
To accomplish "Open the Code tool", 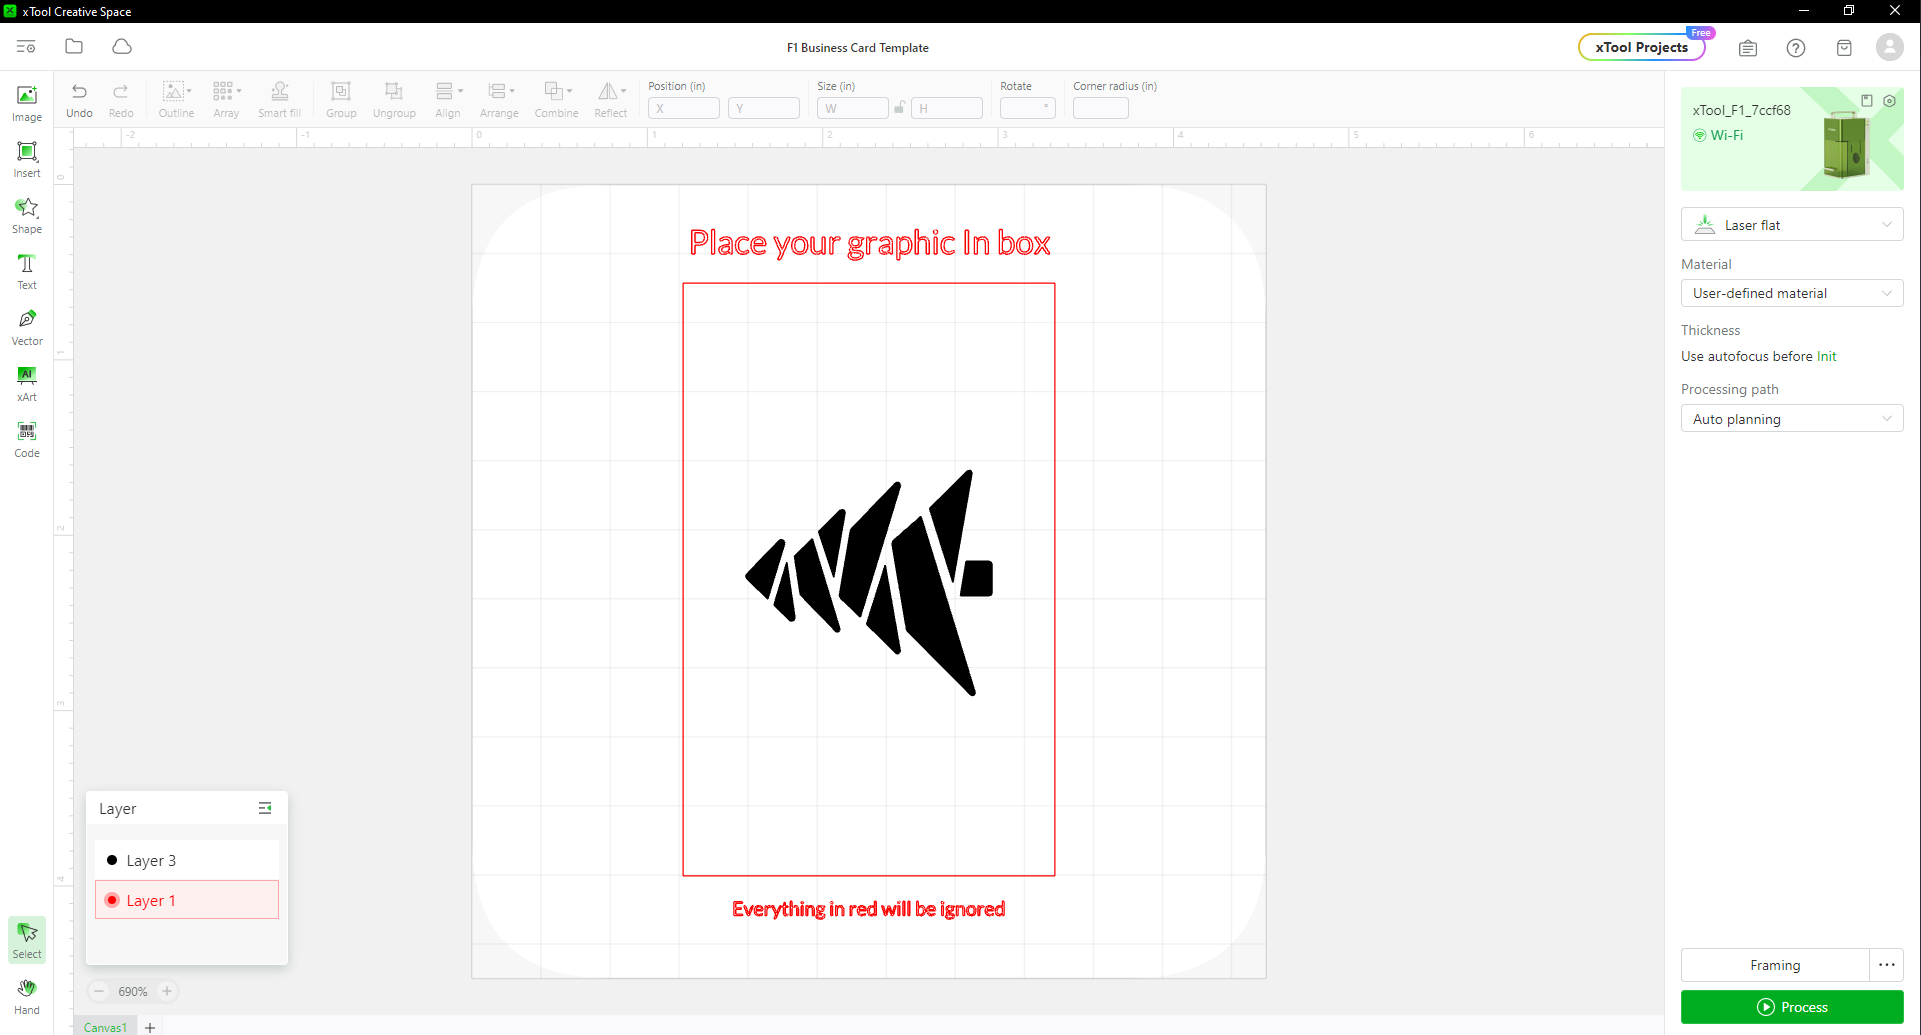I will 27,439.
